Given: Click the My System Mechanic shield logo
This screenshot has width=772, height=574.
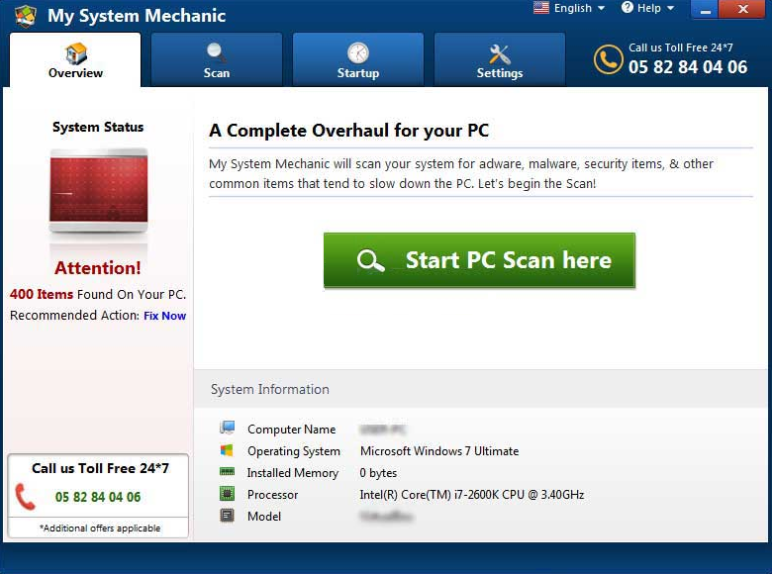Looking at the screenshot, I should pyautogui.click(x=25, y=16).
